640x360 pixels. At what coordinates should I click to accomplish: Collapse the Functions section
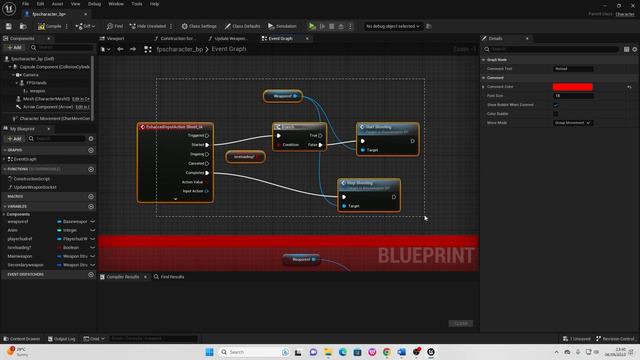pos(4,169)
